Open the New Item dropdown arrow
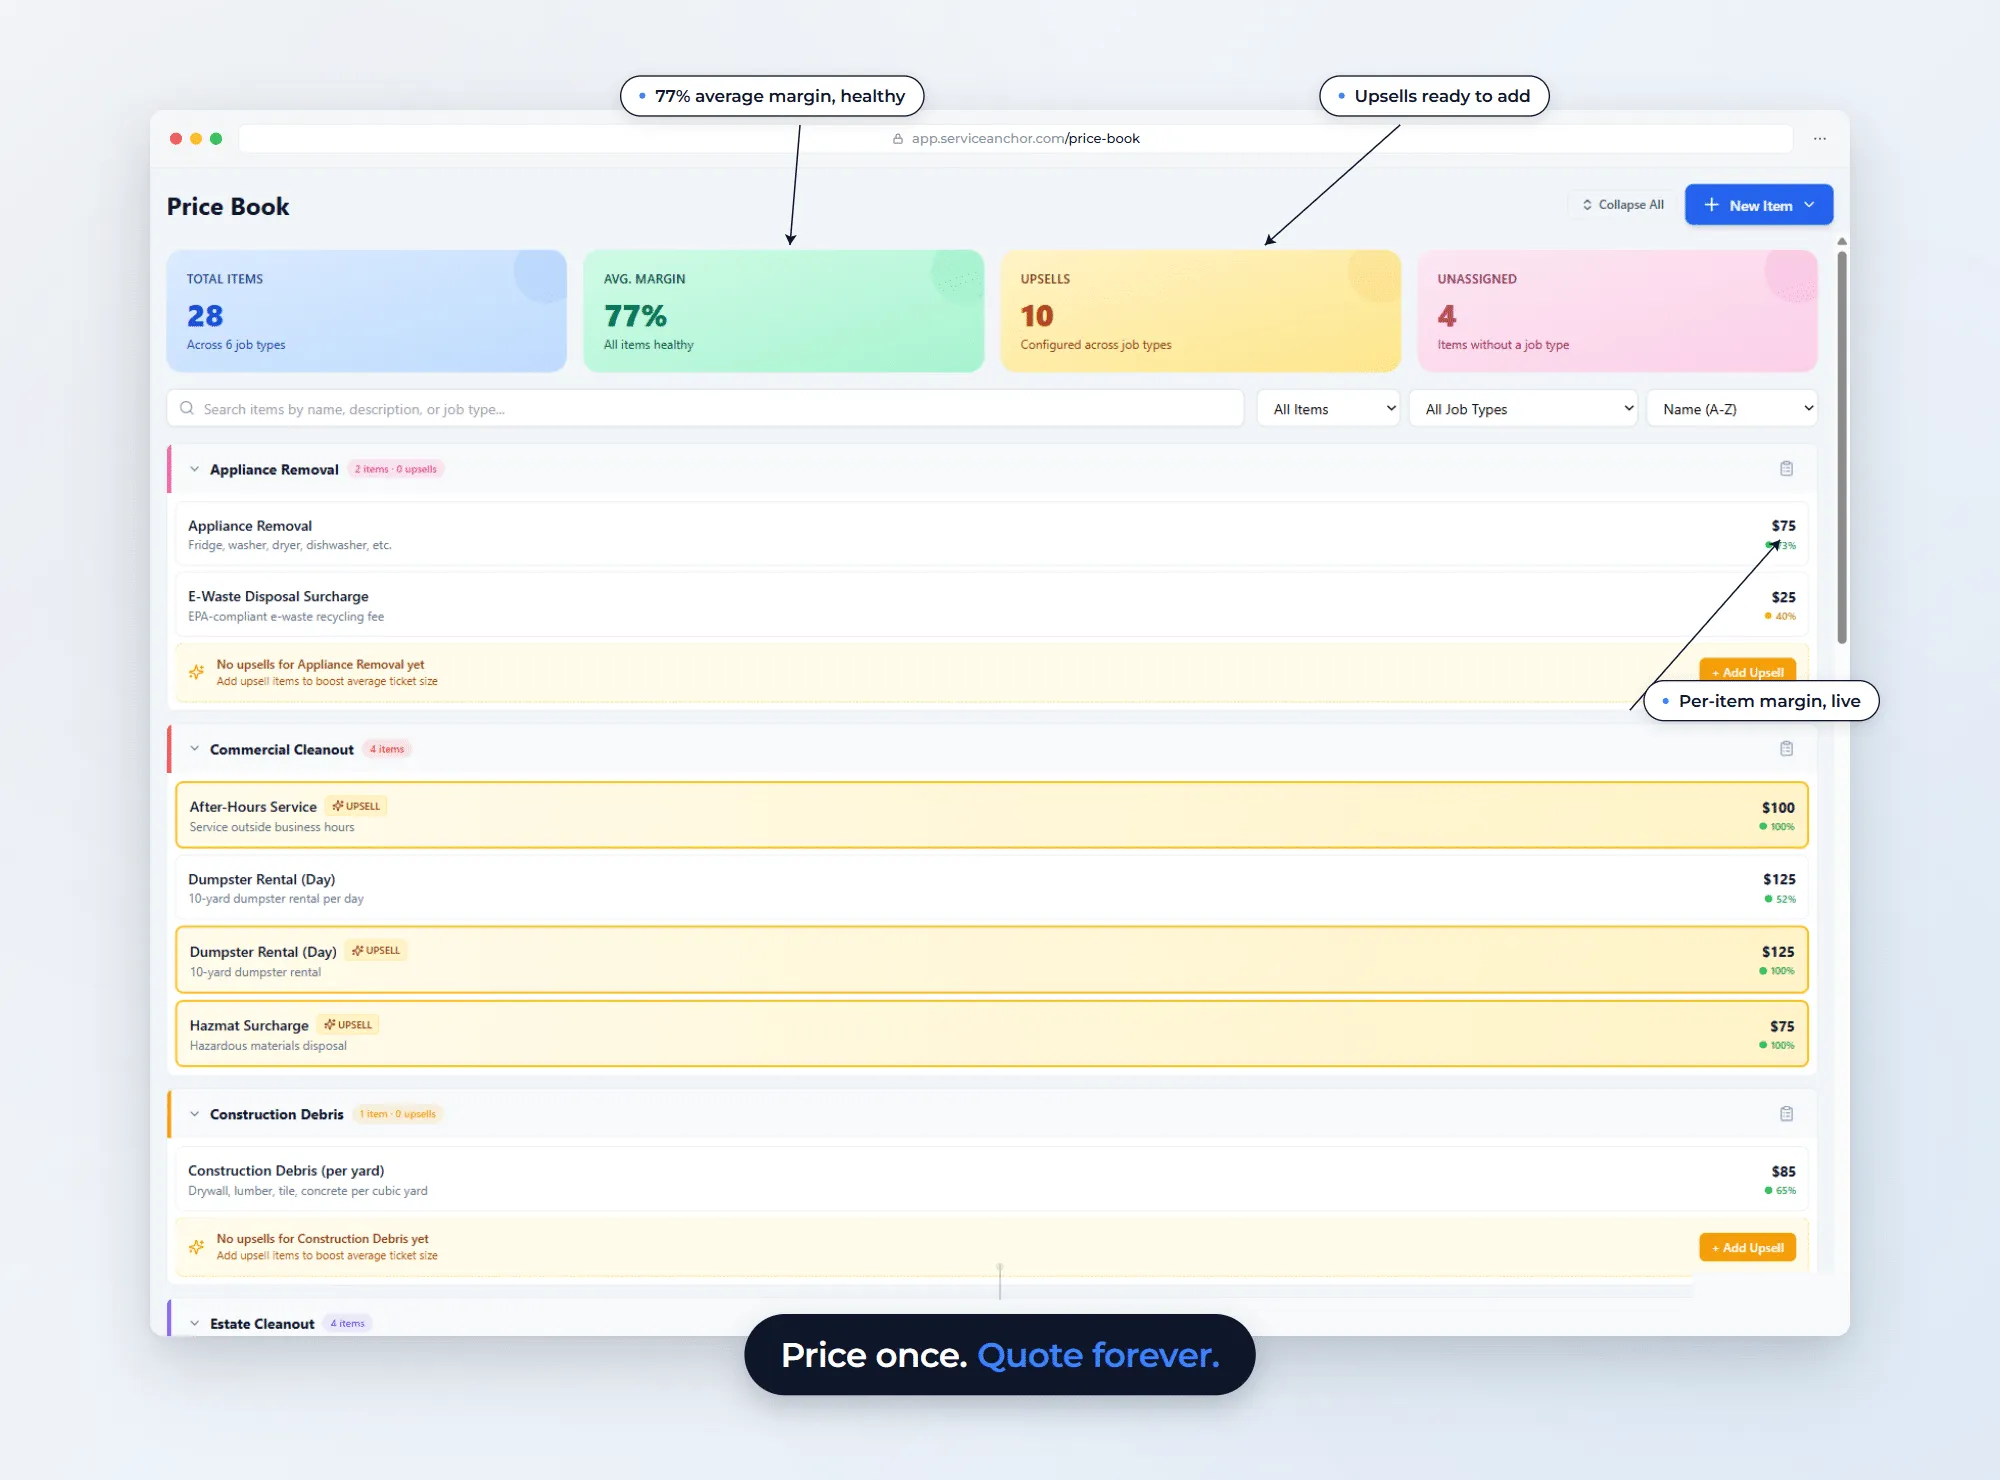The height and width of the screenshot is (1480, 2000). [x=1809, y=205]
